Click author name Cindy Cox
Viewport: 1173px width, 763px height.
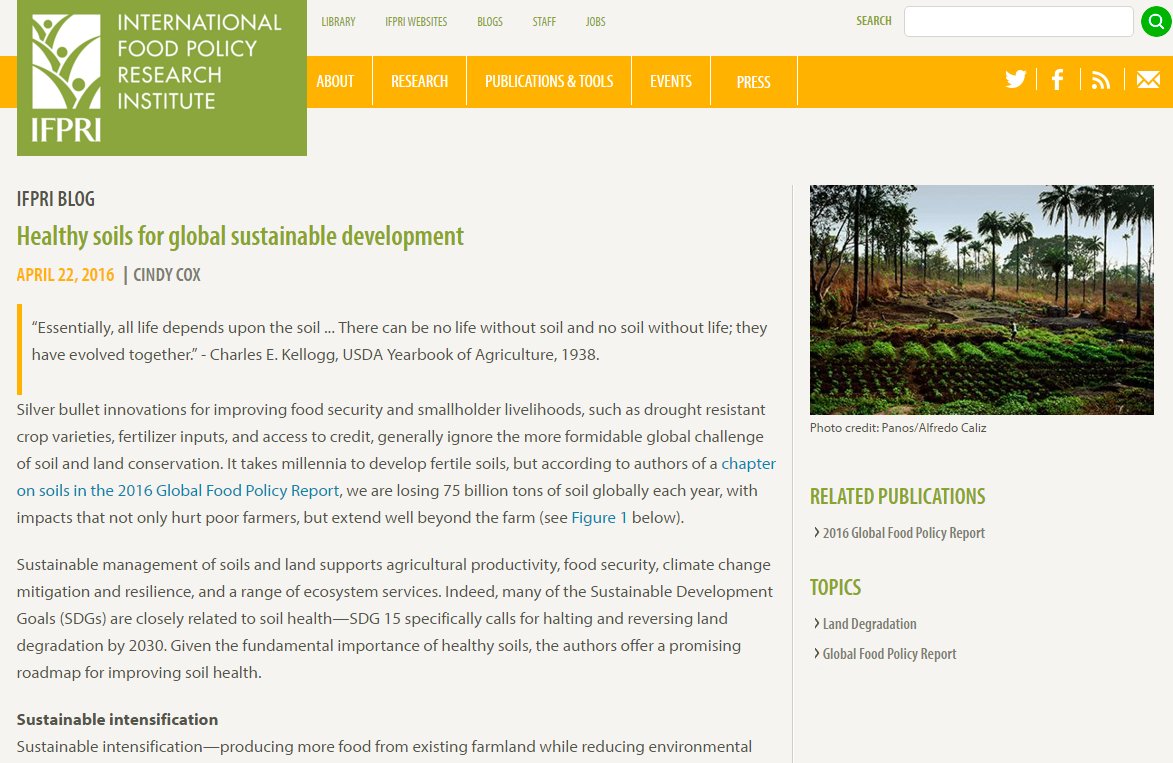[x=167, y=275]
